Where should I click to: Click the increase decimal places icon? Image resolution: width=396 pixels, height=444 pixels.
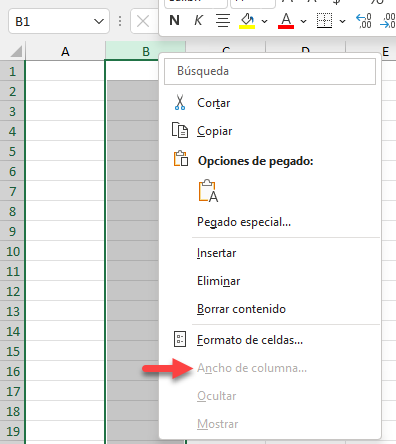point(364,21)
